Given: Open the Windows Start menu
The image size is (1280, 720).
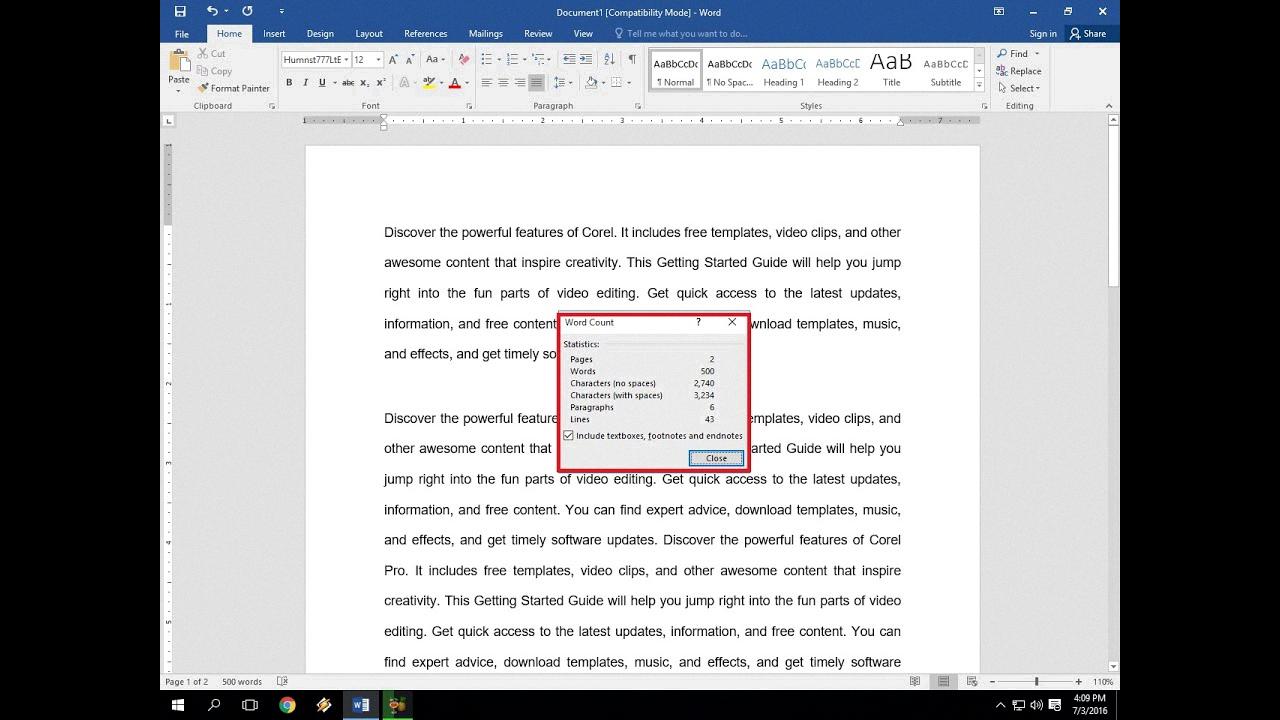Looking at the screenshot, I should coord(178,705).
